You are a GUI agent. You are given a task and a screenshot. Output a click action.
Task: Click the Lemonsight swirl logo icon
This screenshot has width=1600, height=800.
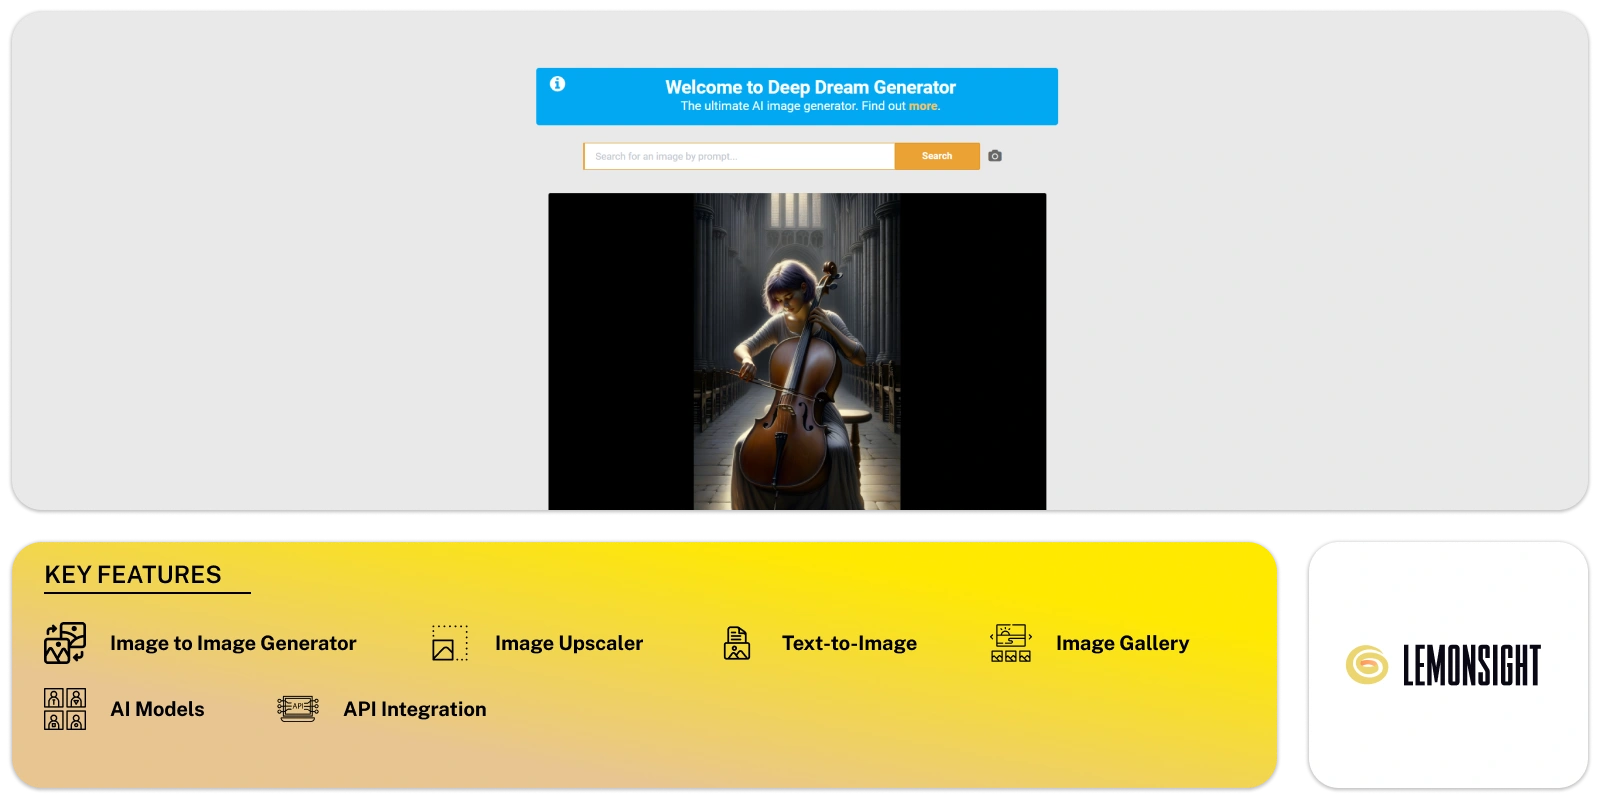[1366, 665]
